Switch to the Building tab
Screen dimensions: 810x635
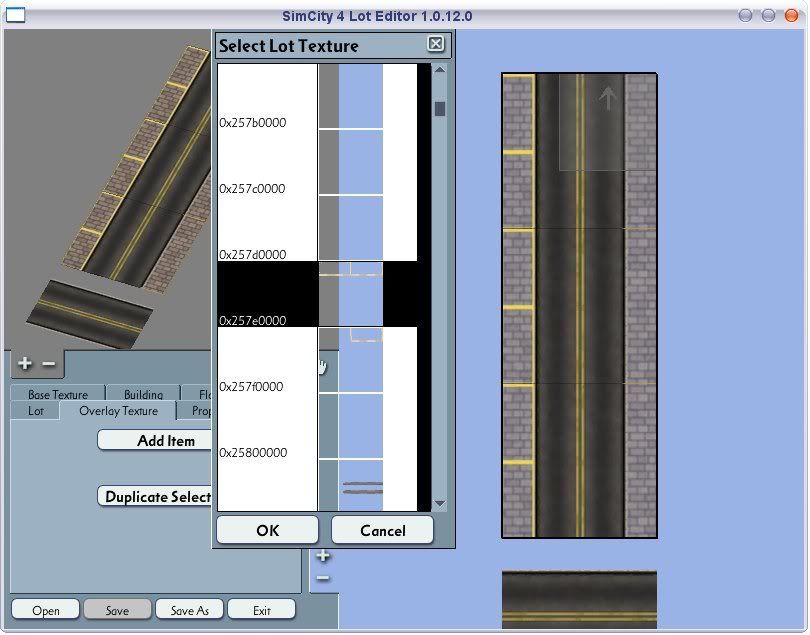143,394
